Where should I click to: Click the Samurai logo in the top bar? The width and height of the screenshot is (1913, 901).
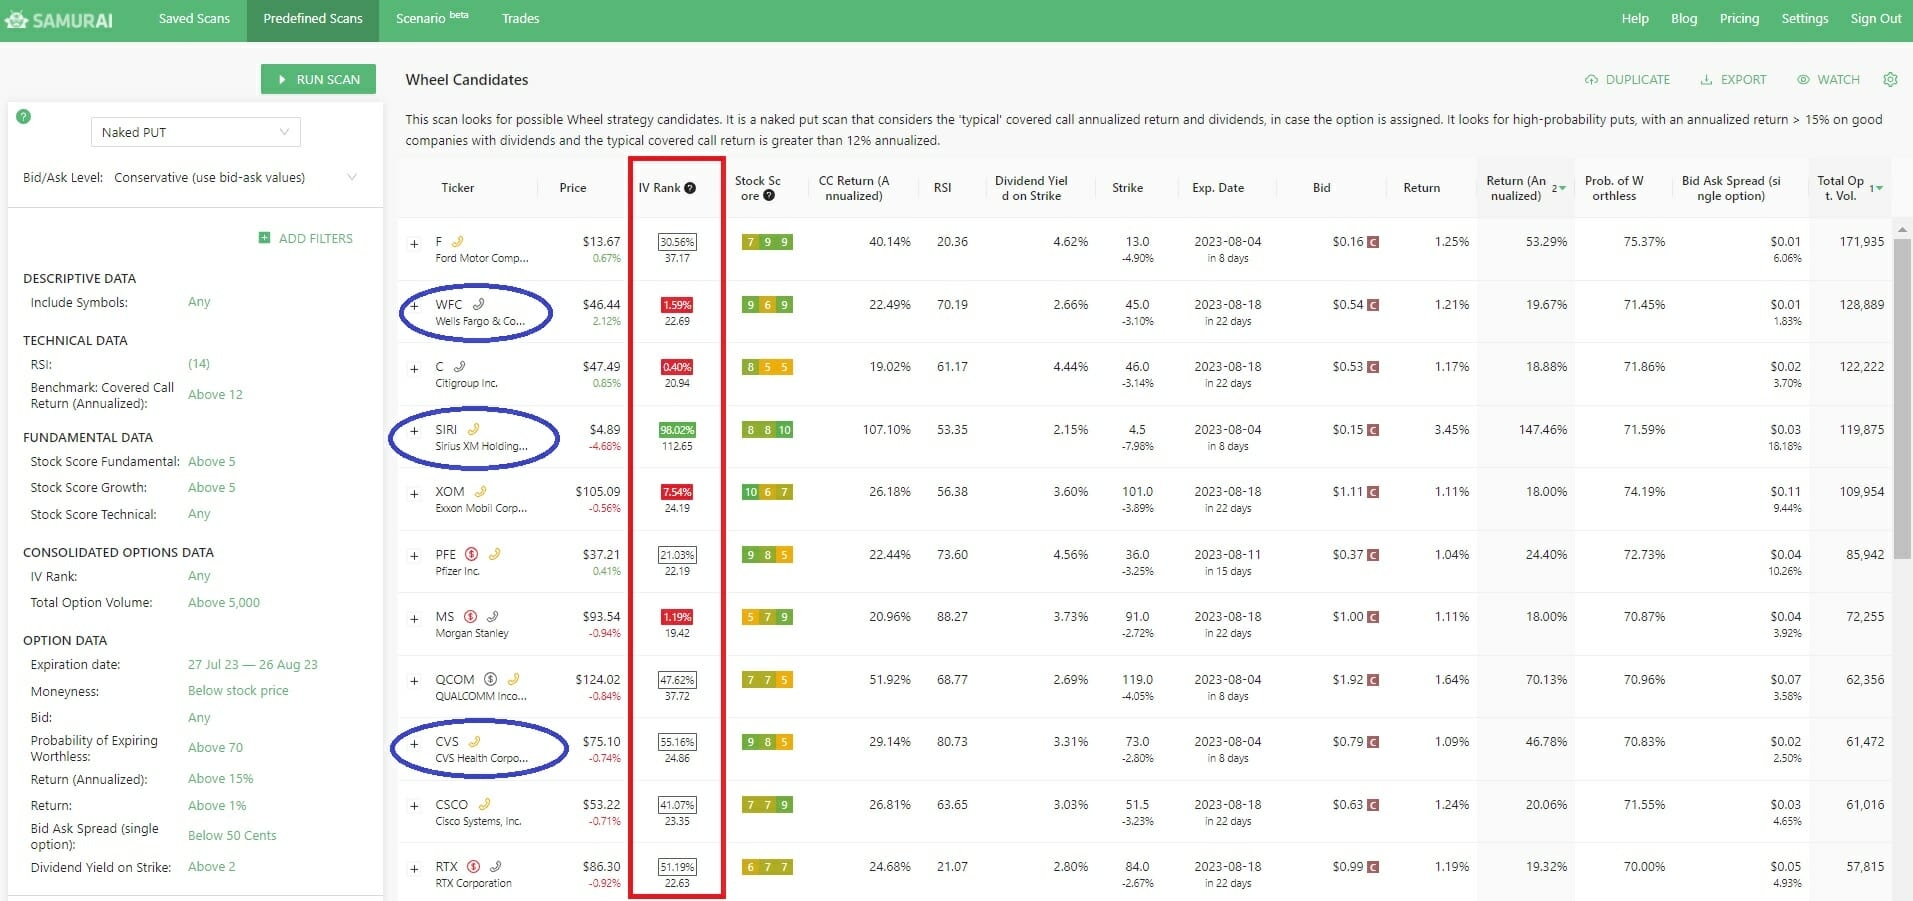[x=60, y=18]
